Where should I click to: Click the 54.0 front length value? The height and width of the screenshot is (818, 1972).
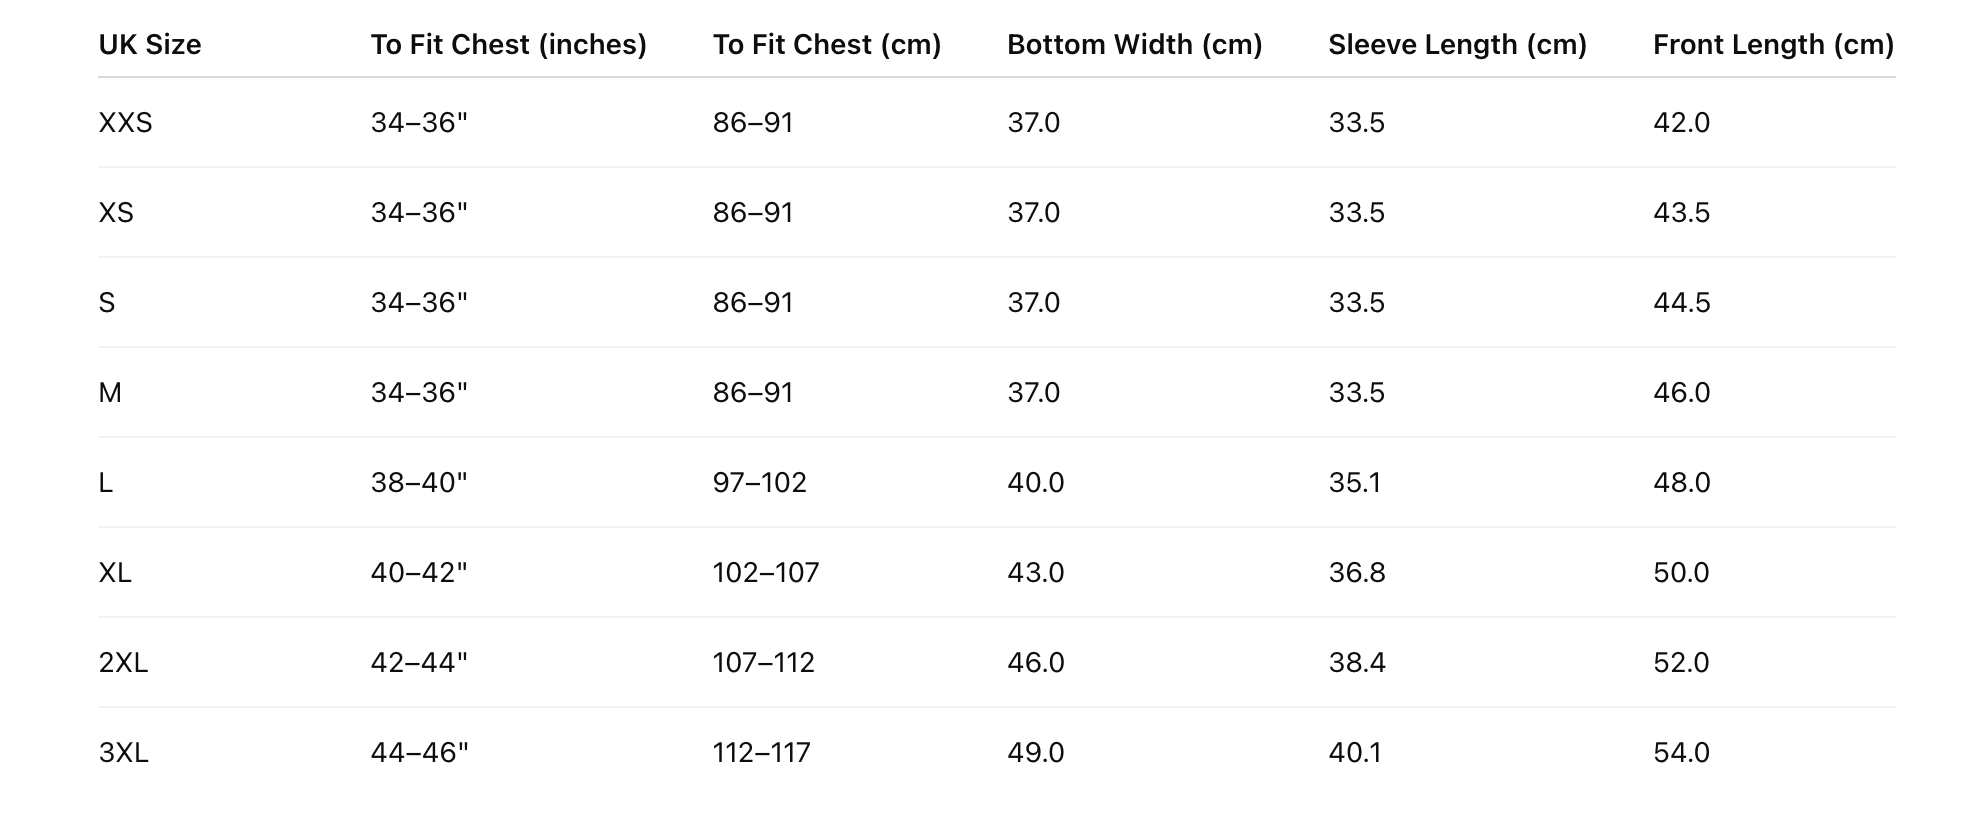pos(1681,753)
